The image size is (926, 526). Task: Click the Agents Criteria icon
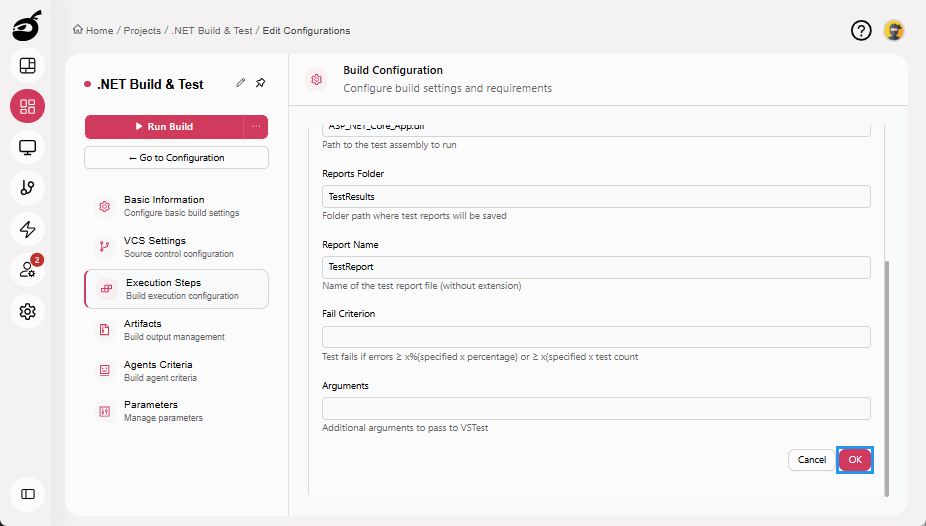(x=105, y=370)
